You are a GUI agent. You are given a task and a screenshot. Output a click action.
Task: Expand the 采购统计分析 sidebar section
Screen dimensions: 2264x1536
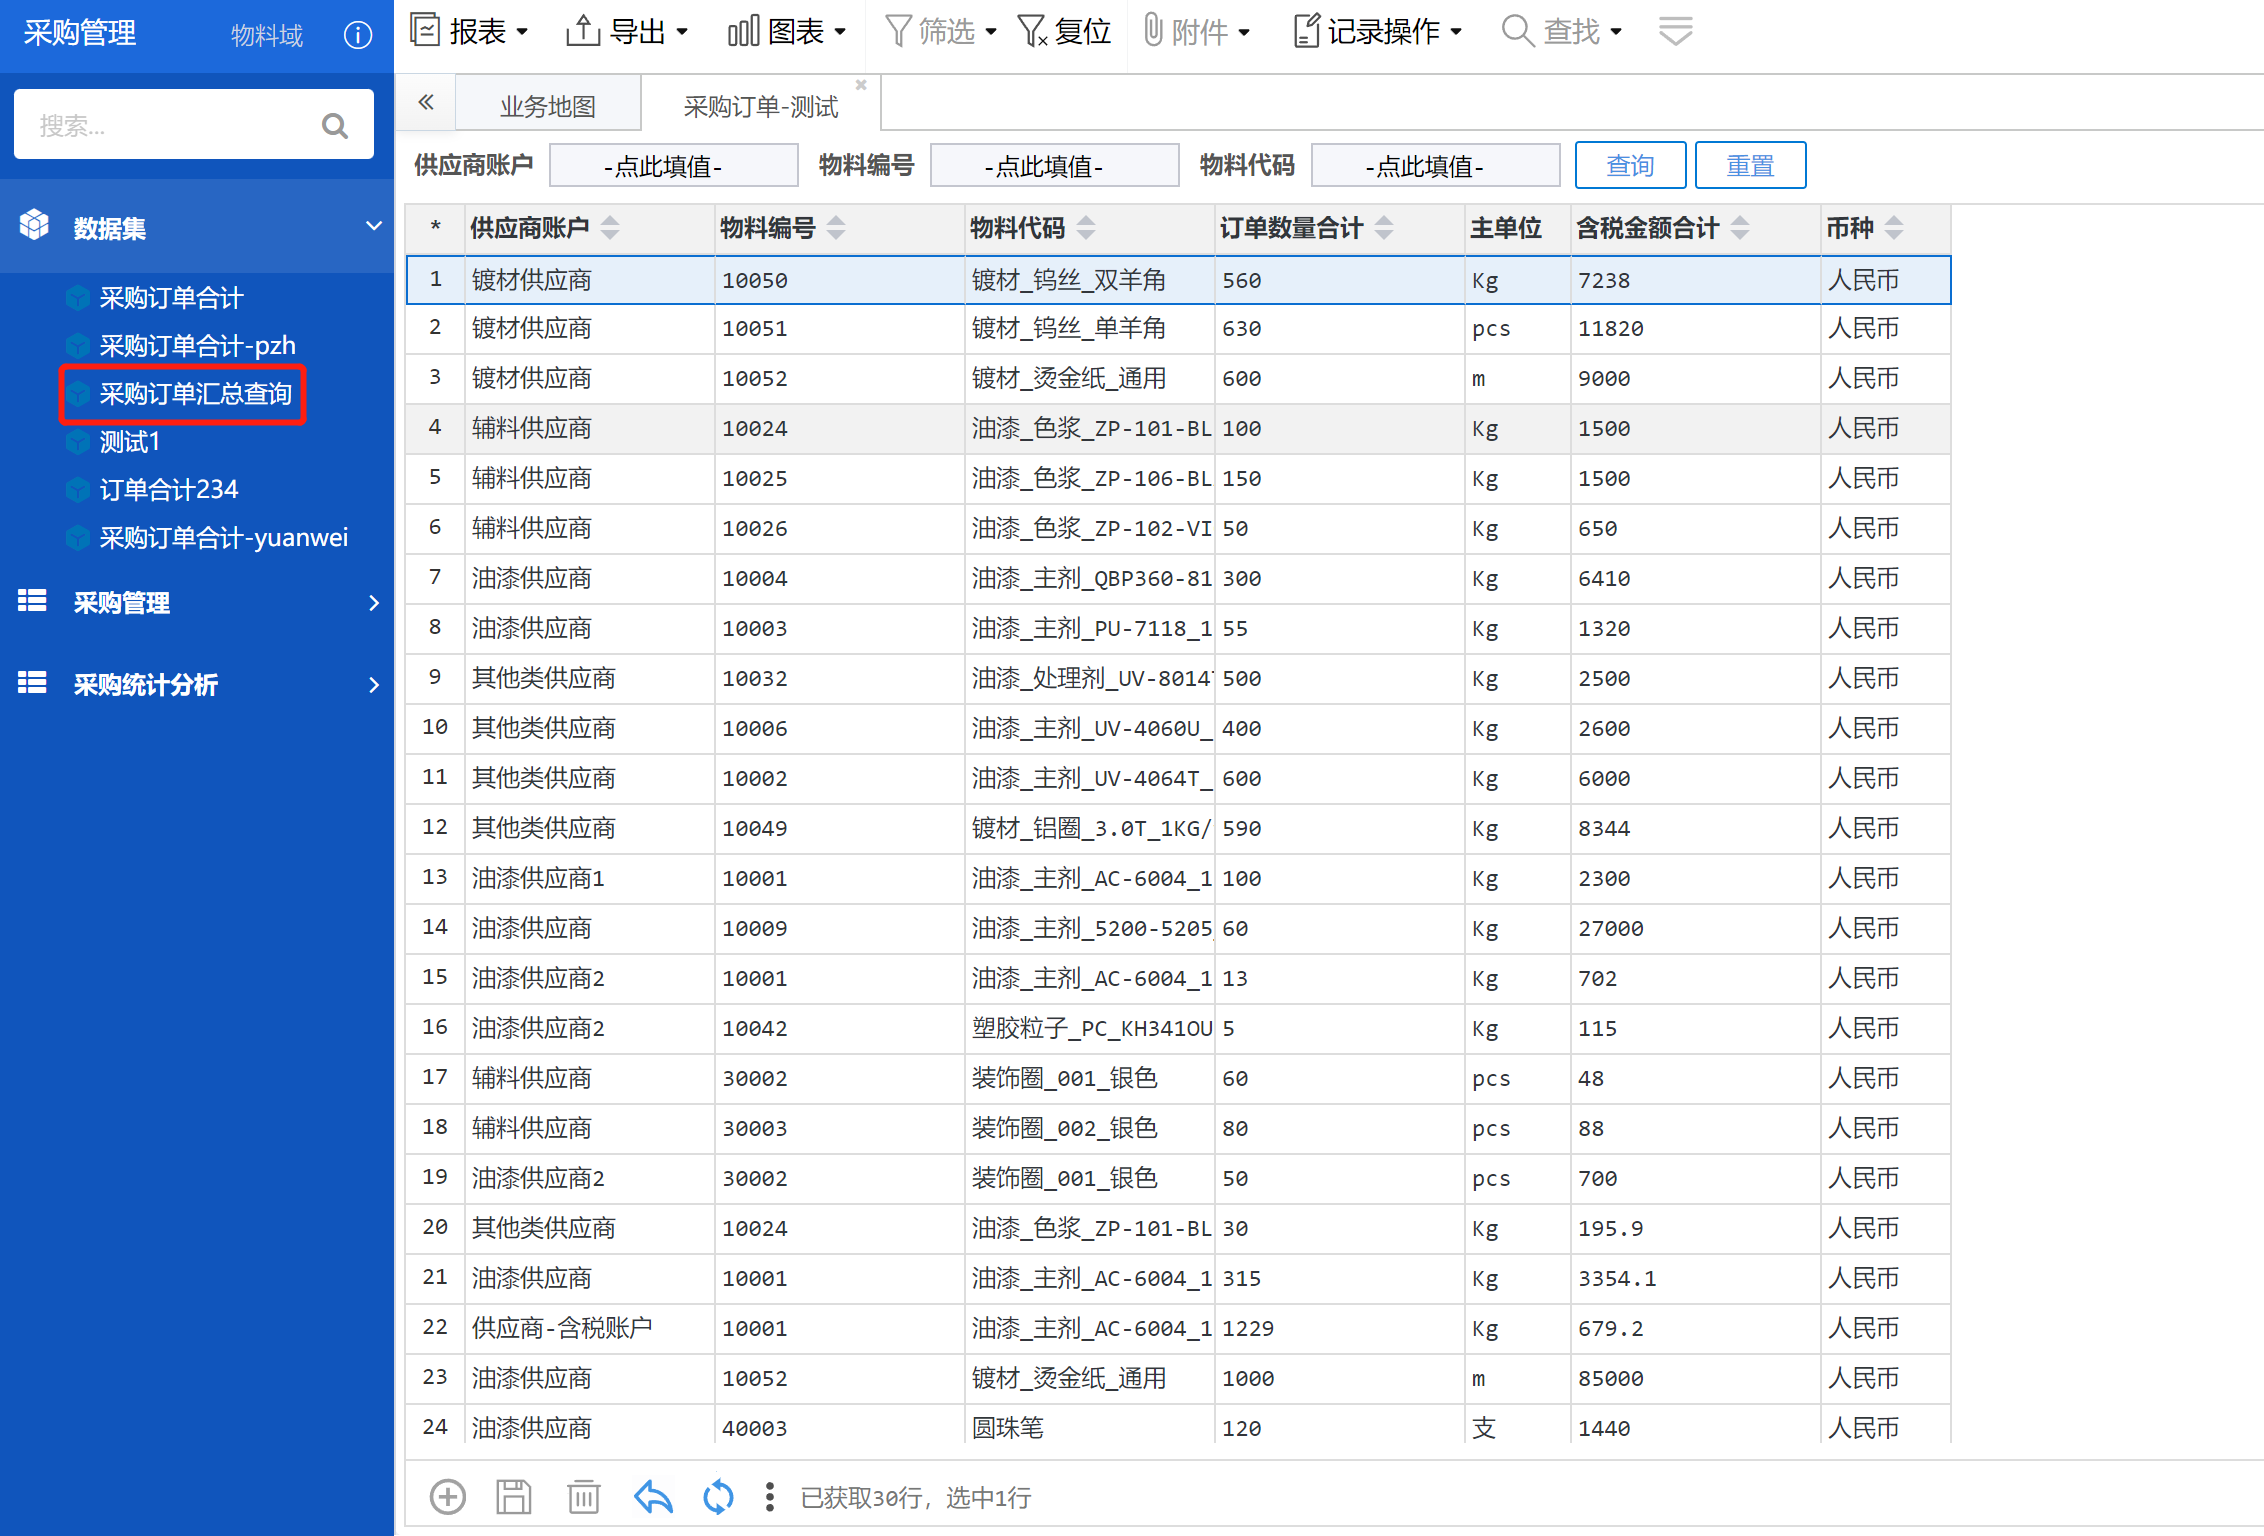pyautogui.click(x=197, y=684)
